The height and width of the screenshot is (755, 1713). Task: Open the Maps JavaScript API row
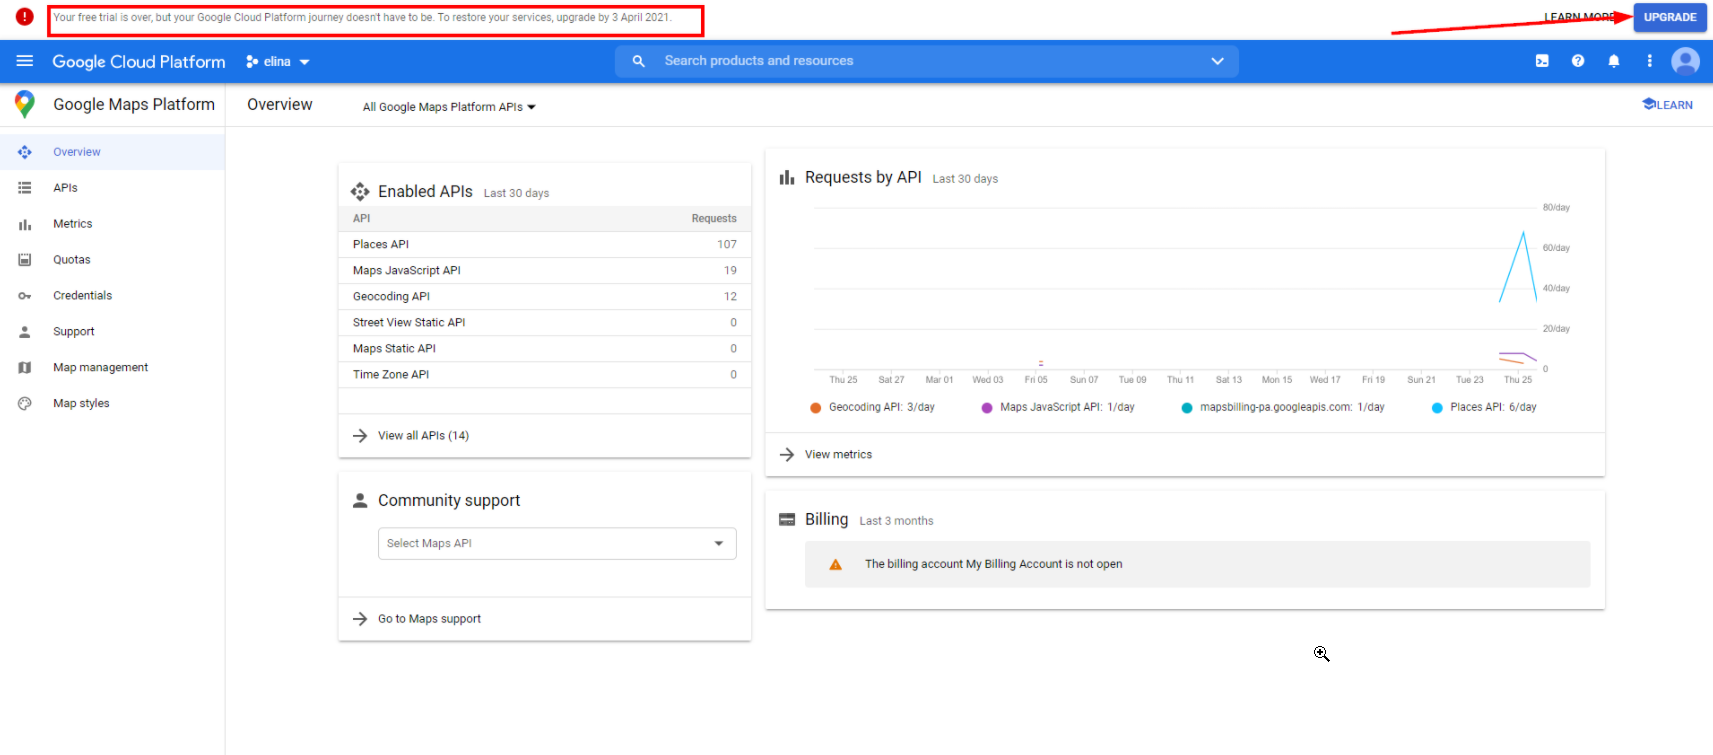(x=545, y=271)
